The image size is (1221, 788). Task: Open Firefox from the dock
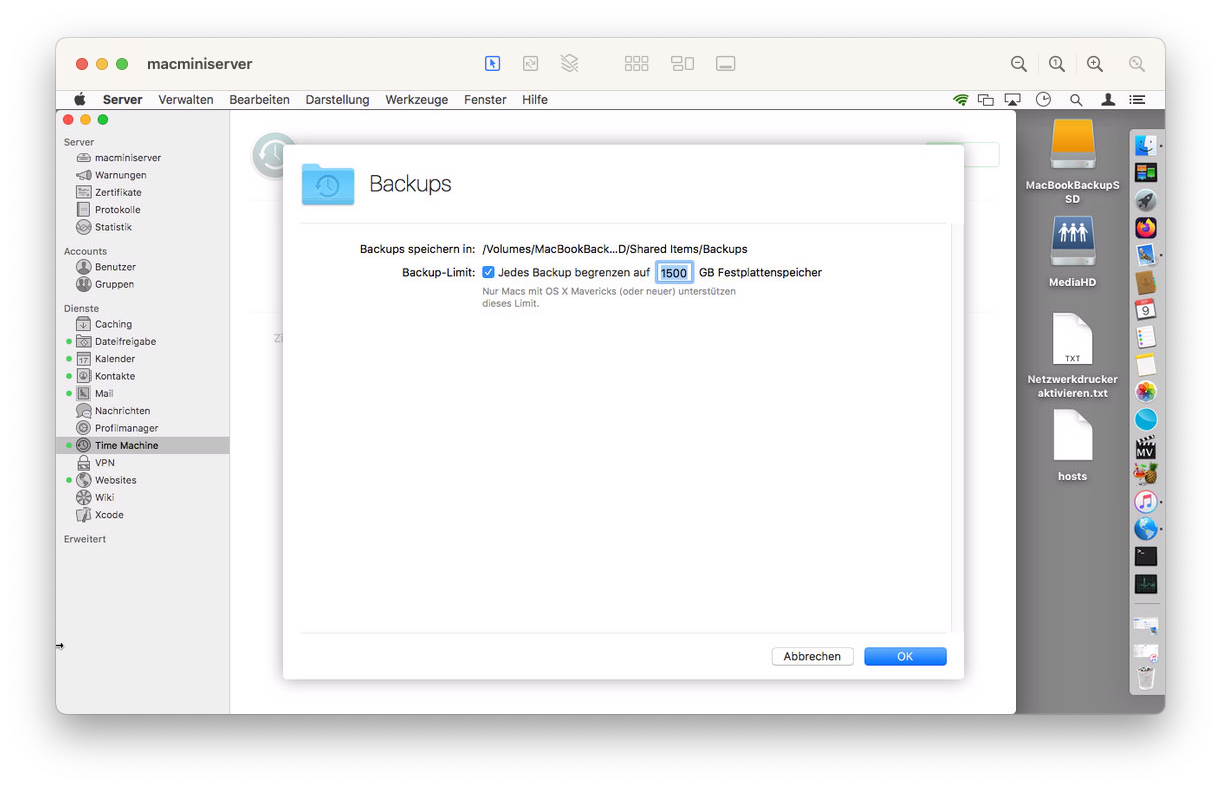pyautogui.click(x=1146, y=228)
